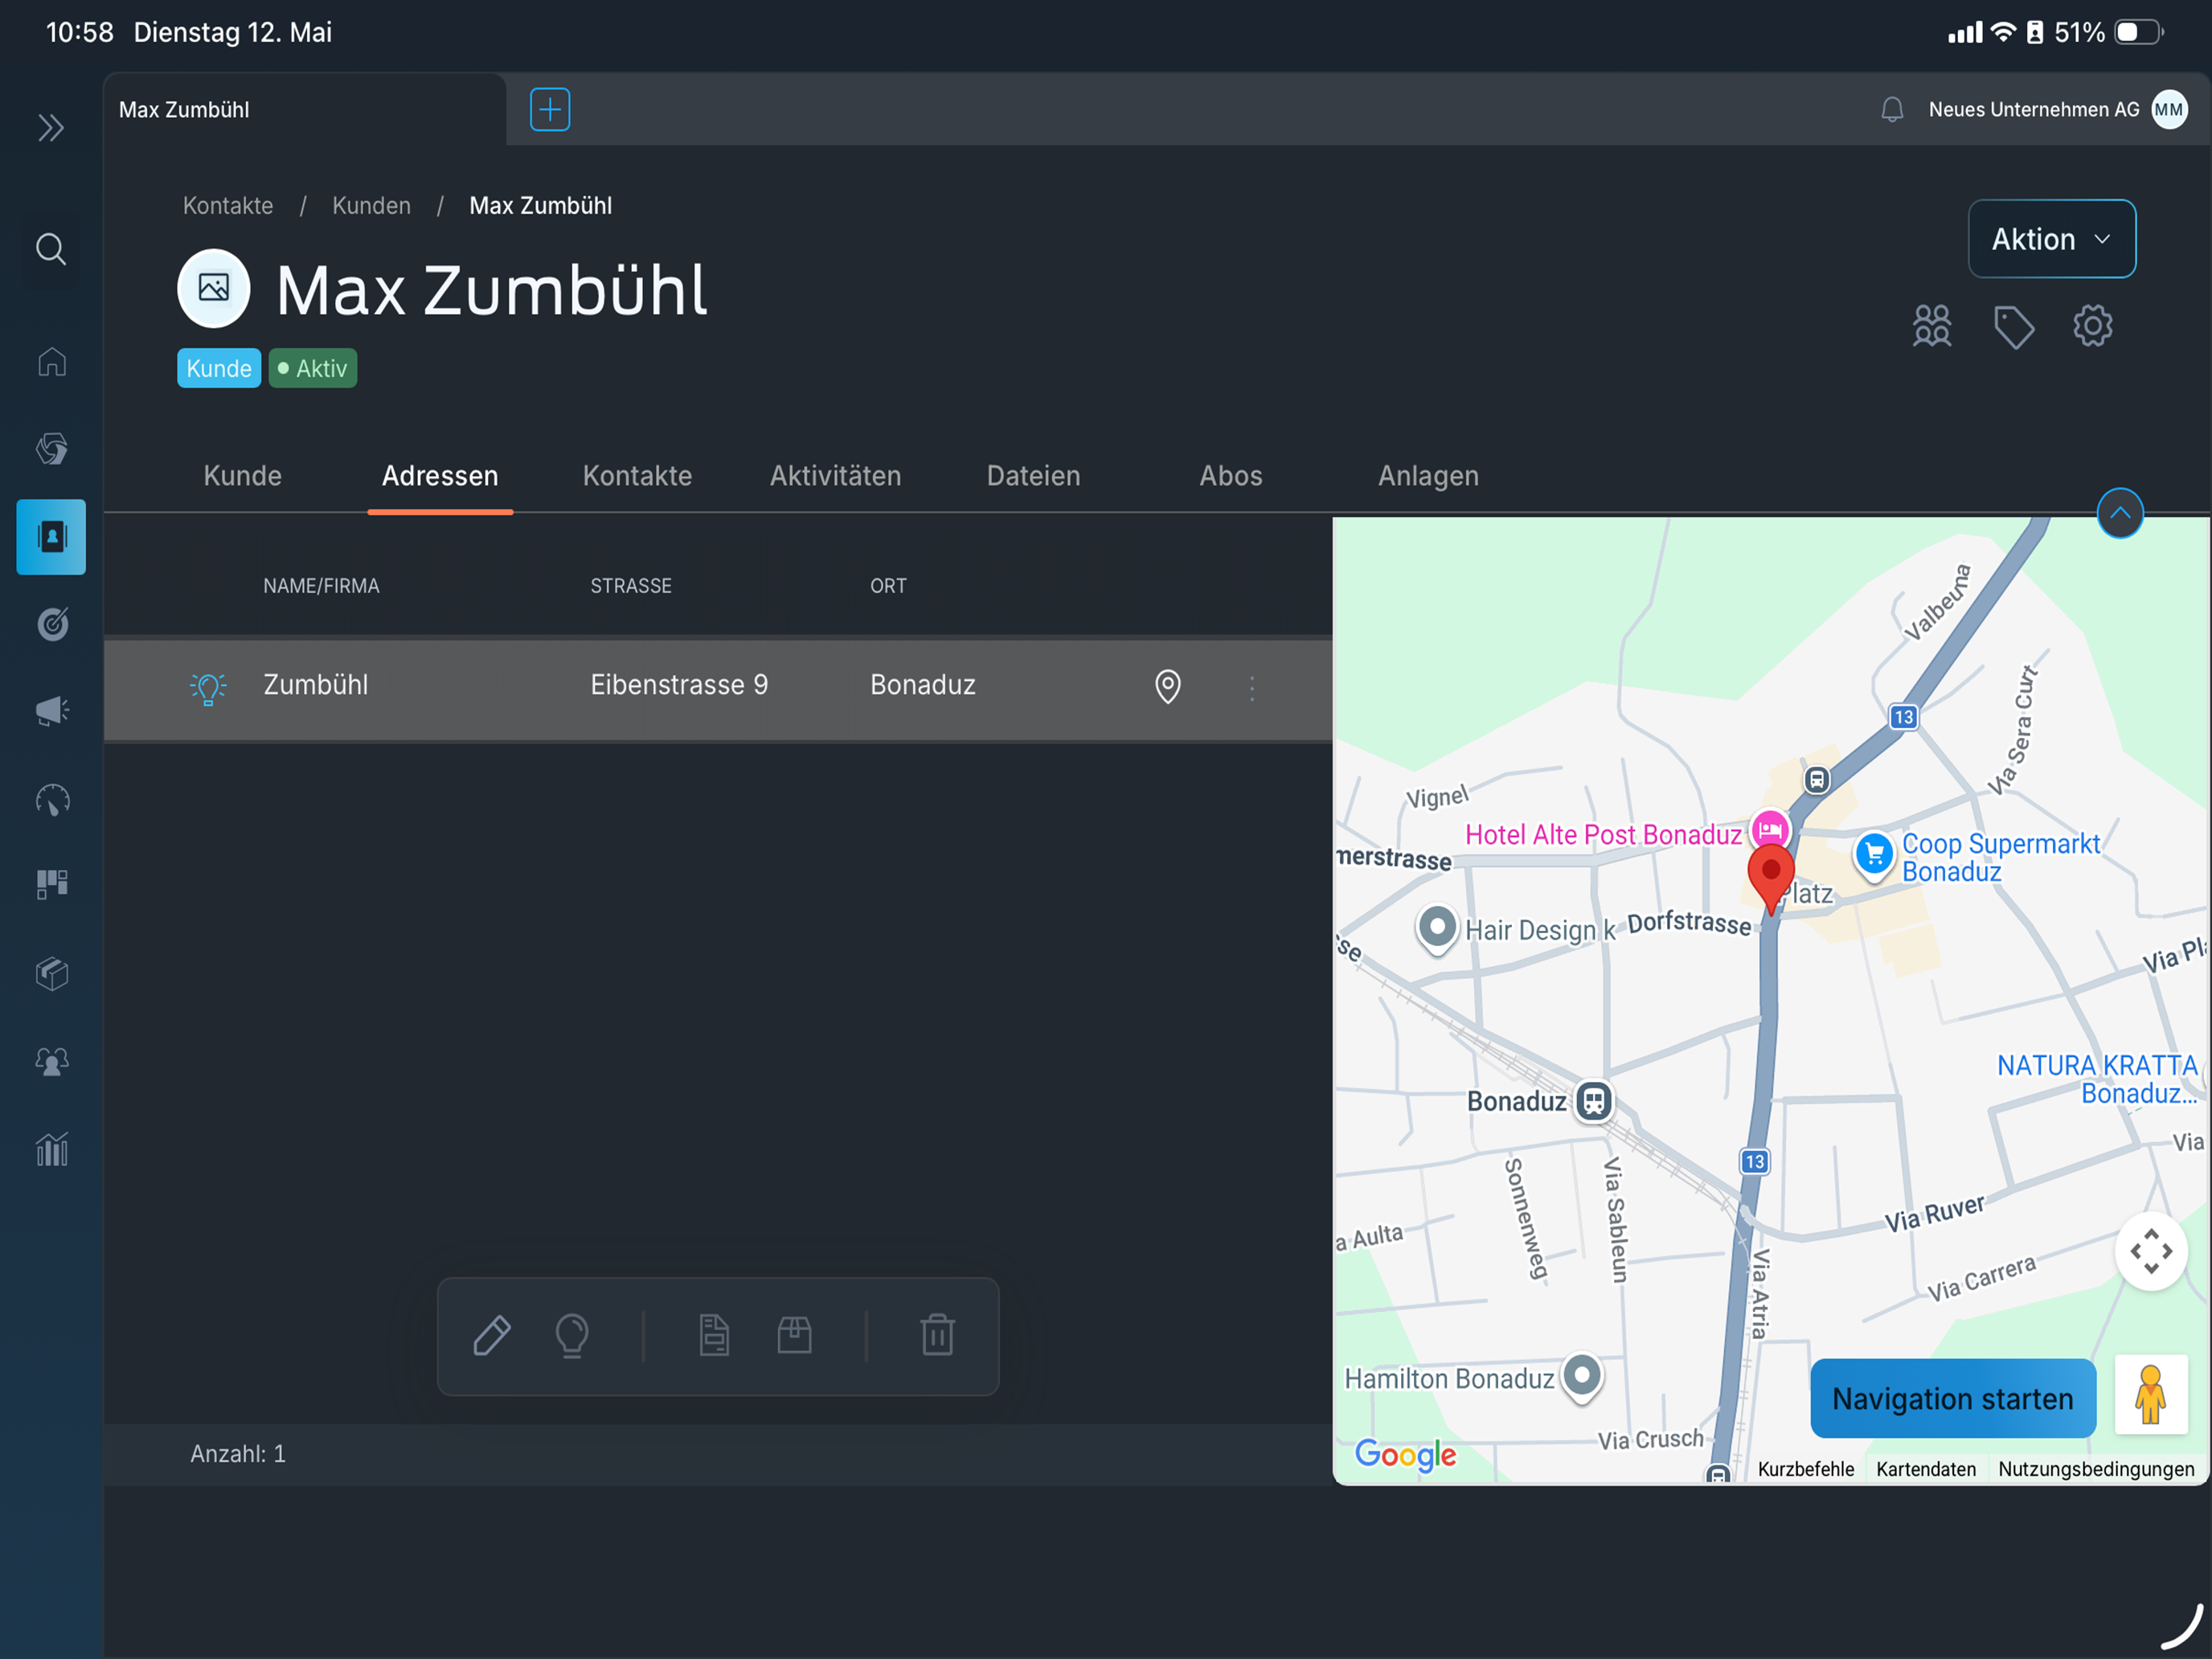Go to home icon in sidebar

coord(52,361)
